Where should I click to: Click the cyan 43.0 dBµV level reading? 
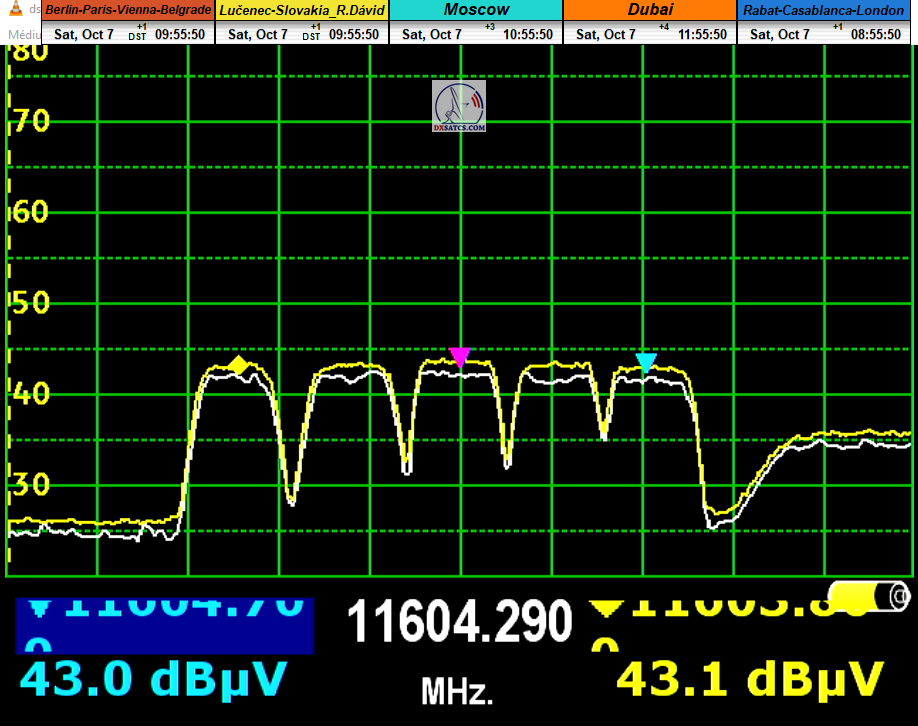pyautogui.click(x=152, y=678)
